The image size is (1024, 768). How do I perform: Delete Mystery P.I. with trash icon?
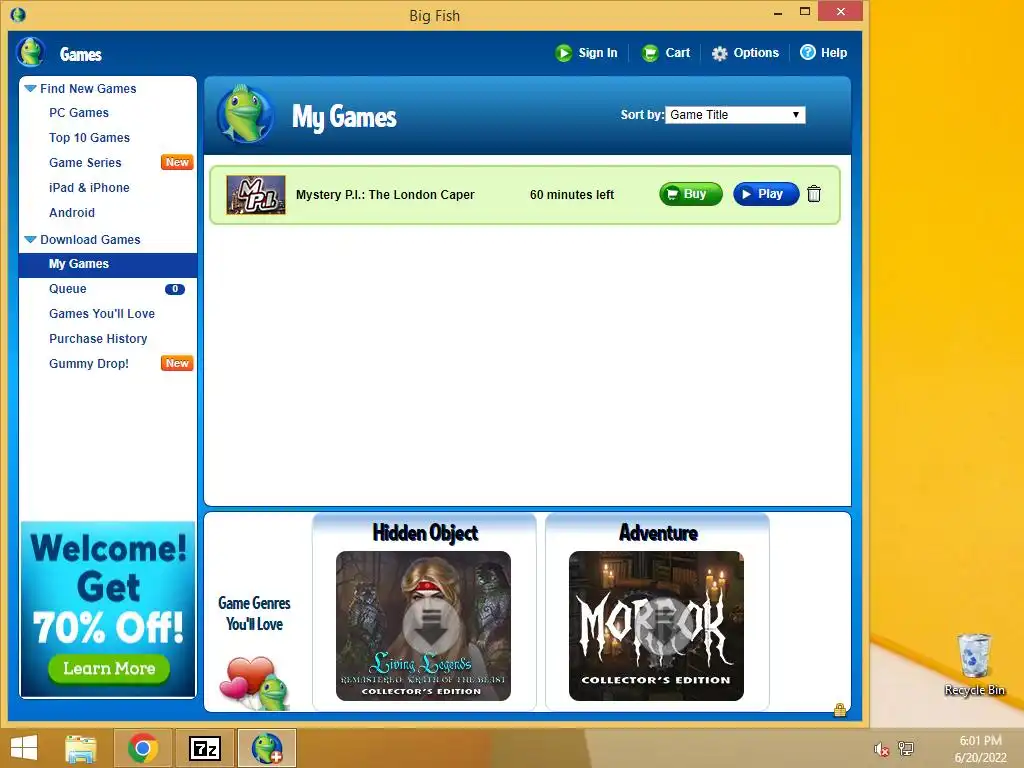(814, 194)
